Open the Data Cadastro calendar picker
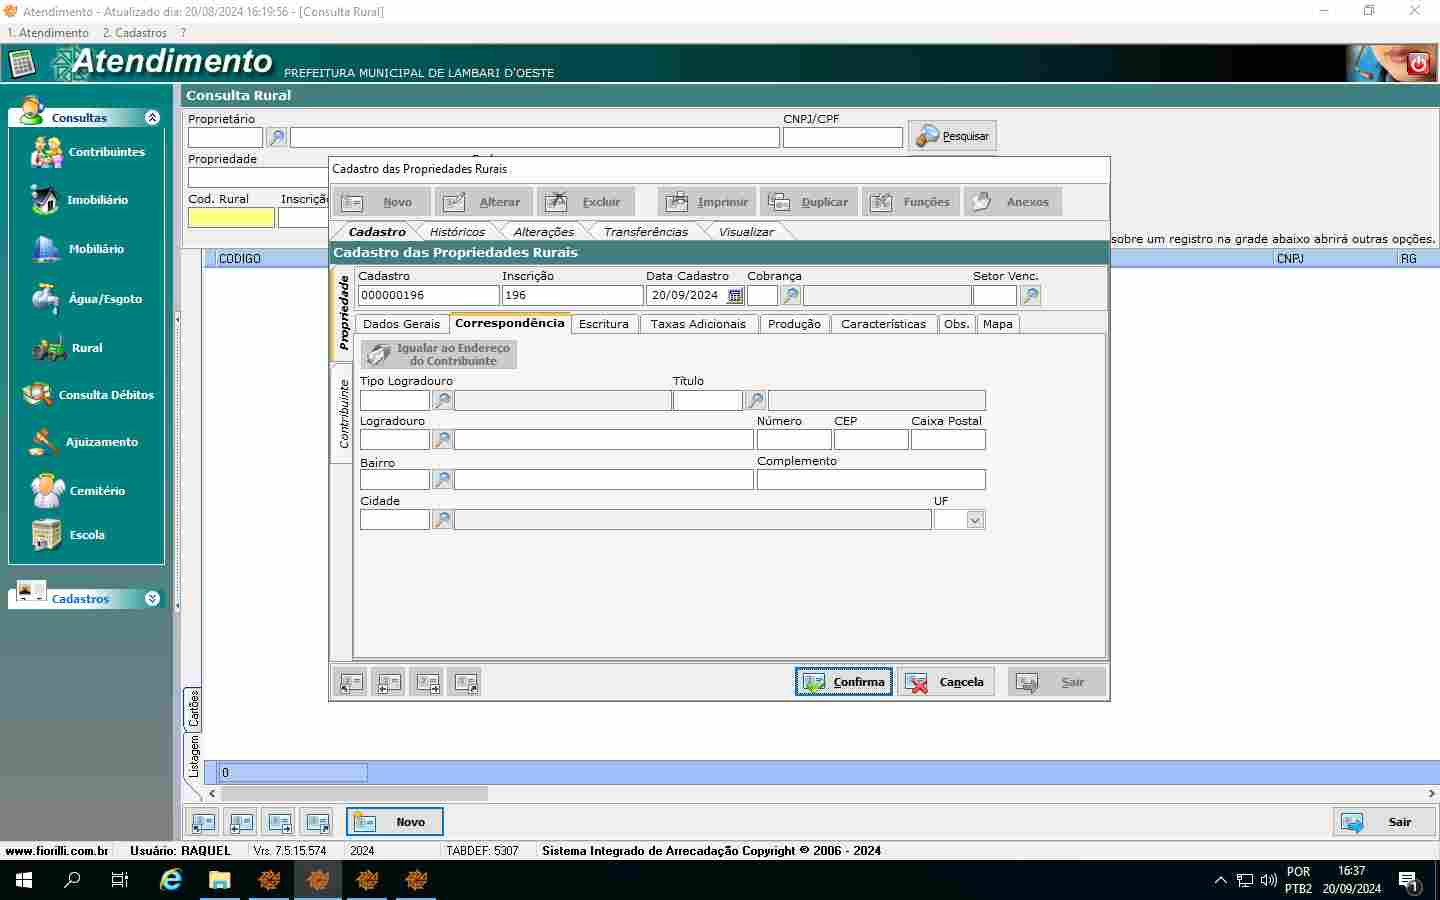This screenshot has height=900, width=1440. coord(735,296)
